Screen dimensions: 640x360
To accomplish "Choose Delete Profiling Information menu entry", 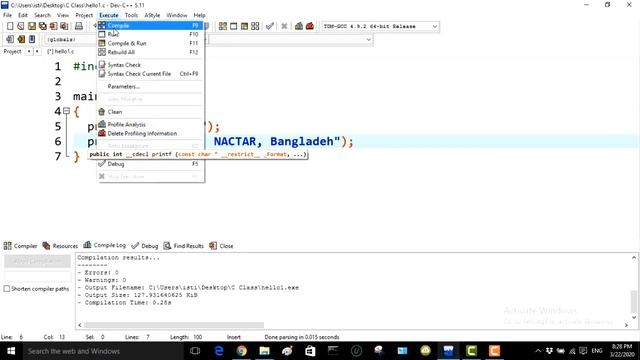I will [150, 133].
